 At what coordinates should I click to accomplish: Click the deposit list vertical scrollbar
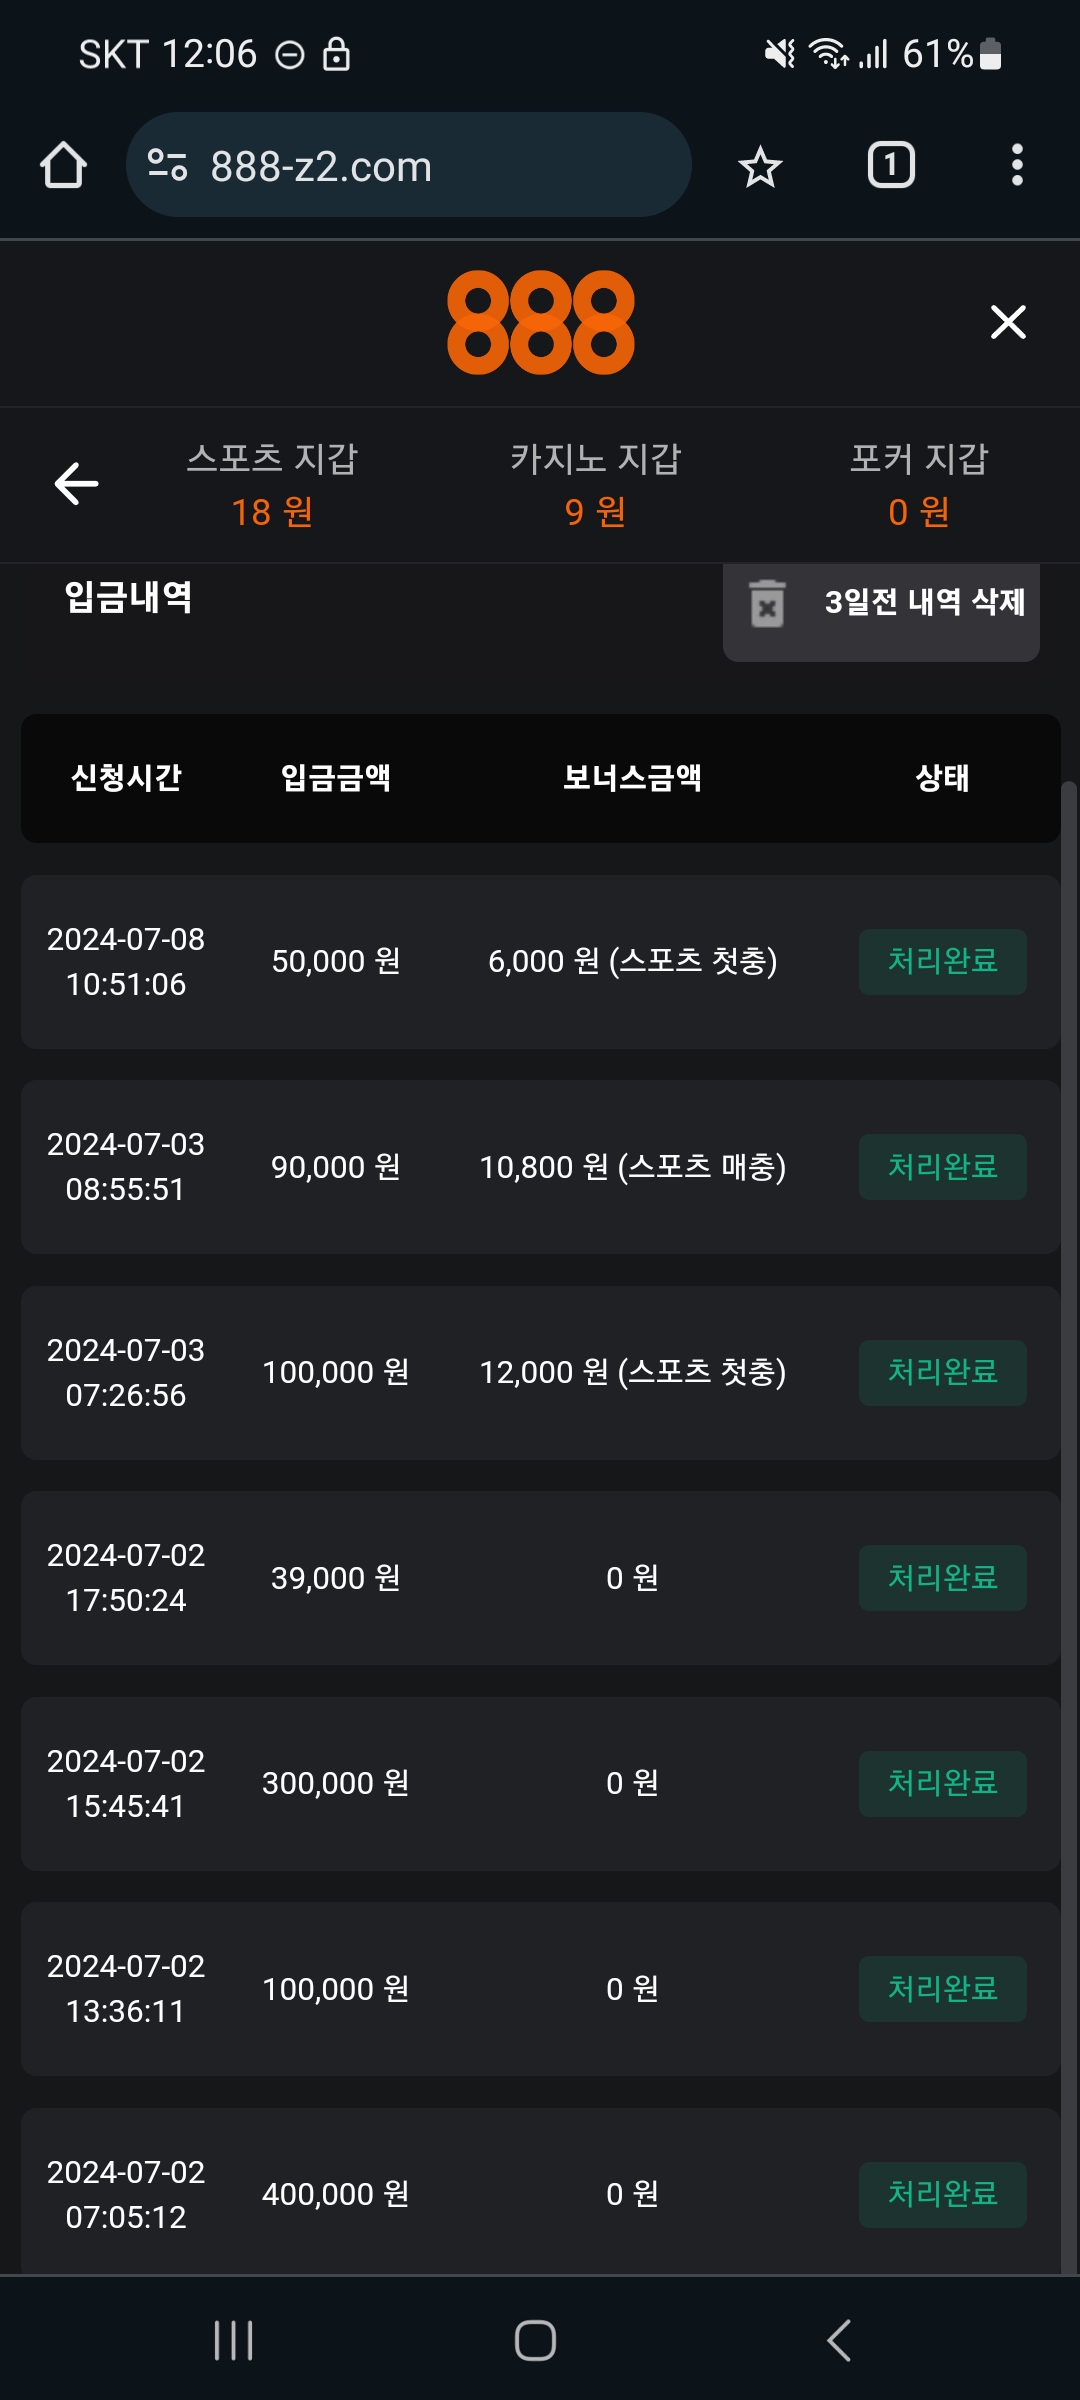click(x=1068, y=1500)
